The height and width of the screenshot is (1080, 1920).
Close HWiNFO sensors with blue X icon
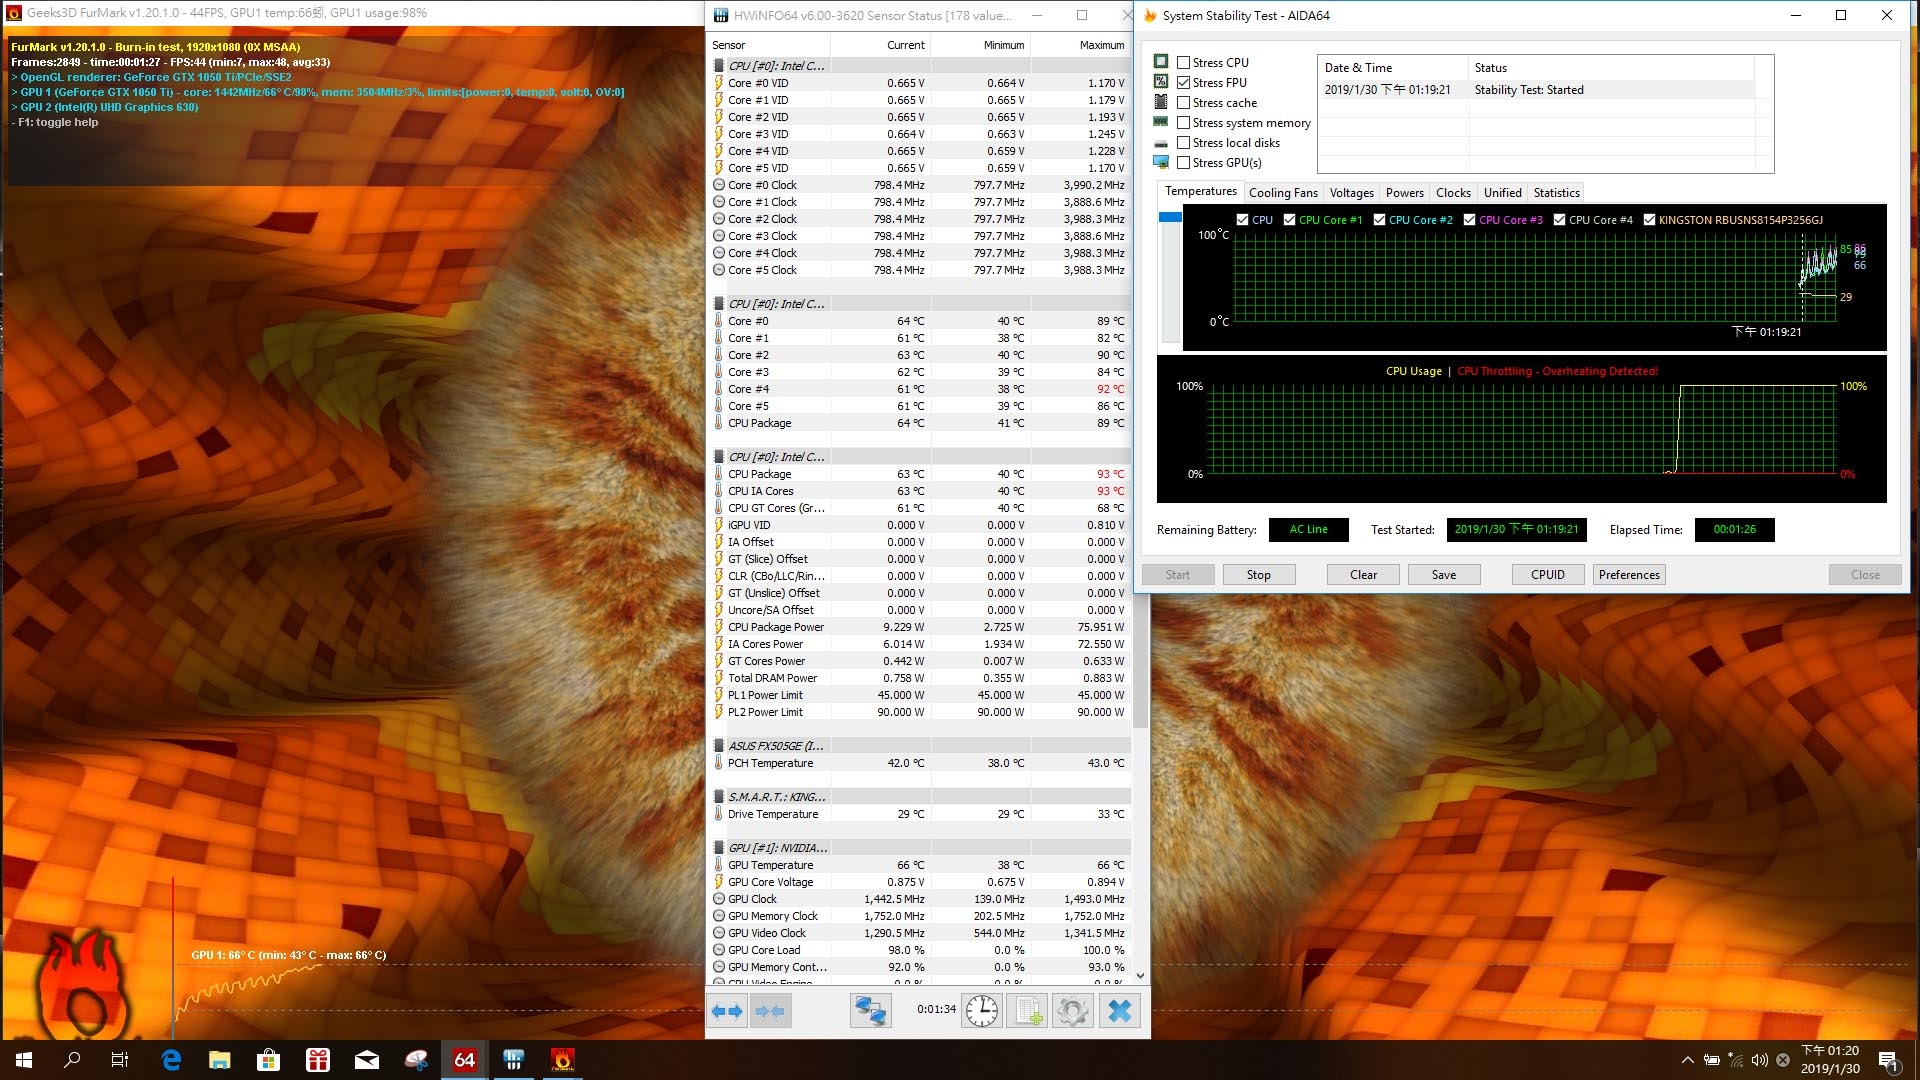pyautogui.click(x=1120, y=1011)
